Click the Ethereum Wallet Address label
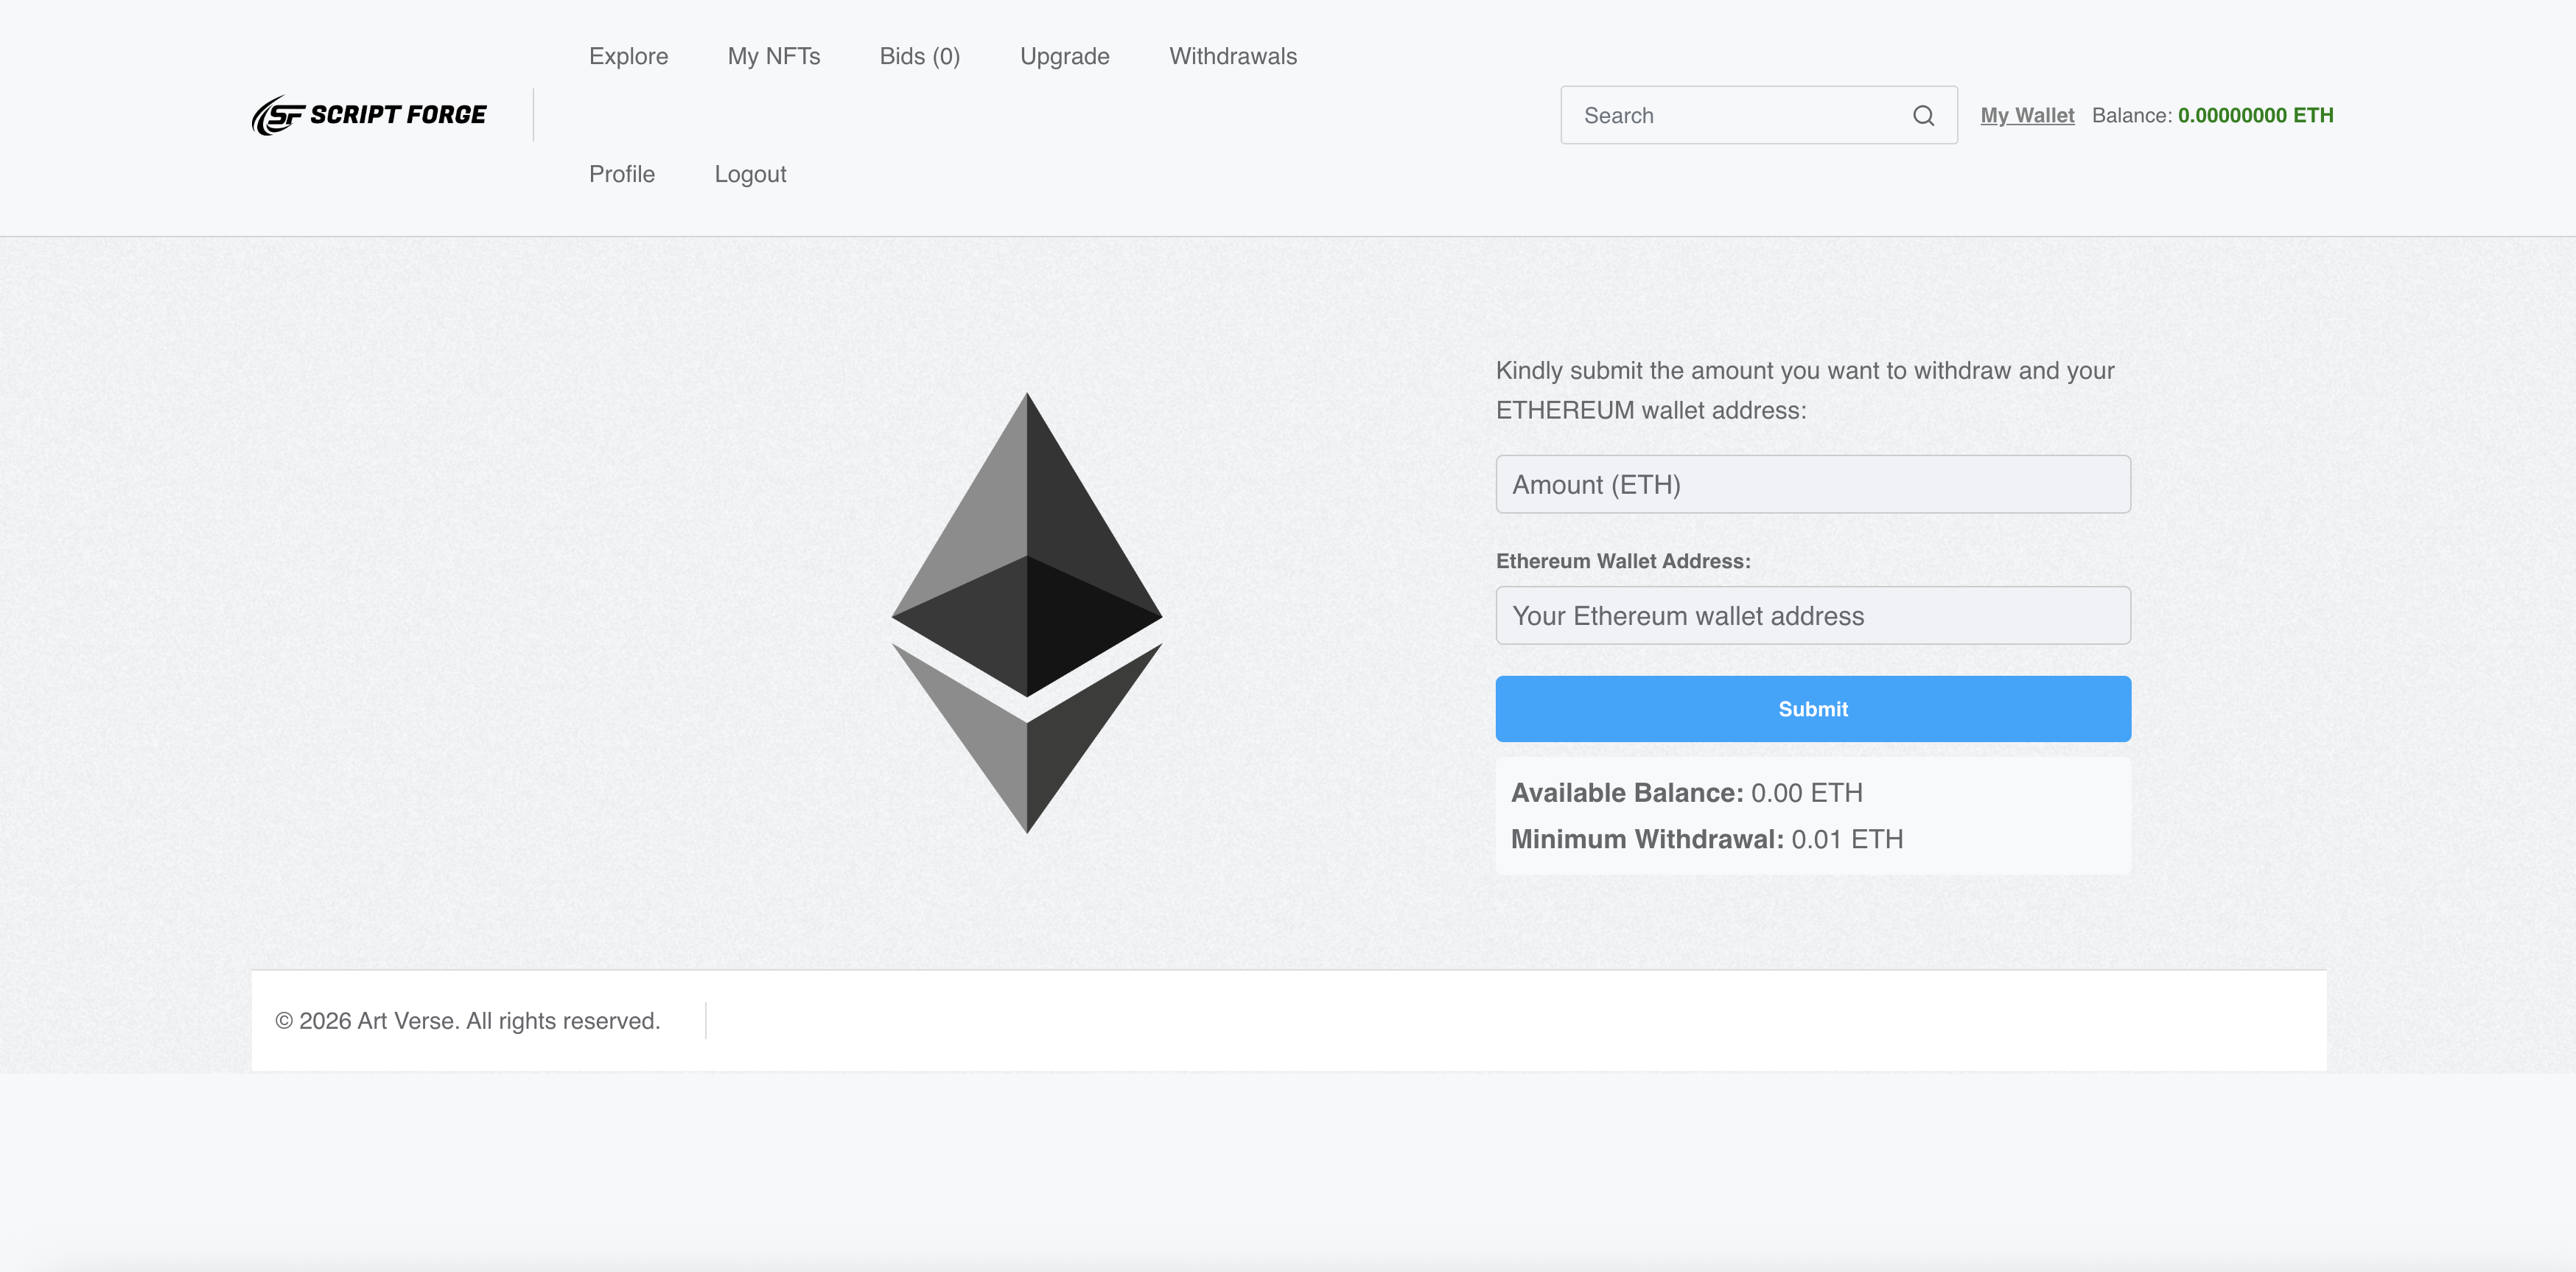The width and height of the screenshot is (2576, 1272). pos(1622,562)
